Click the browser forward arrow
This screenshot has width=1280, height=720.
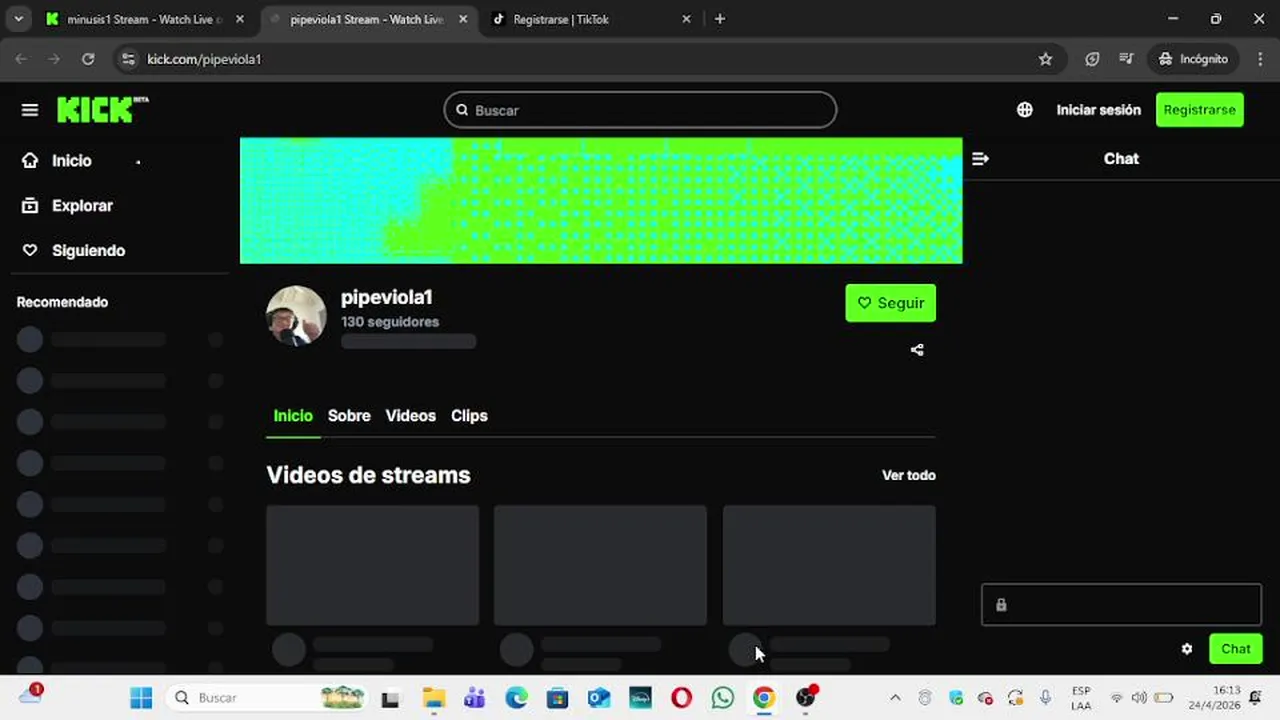pyautogui.click(x=54, y=59)
